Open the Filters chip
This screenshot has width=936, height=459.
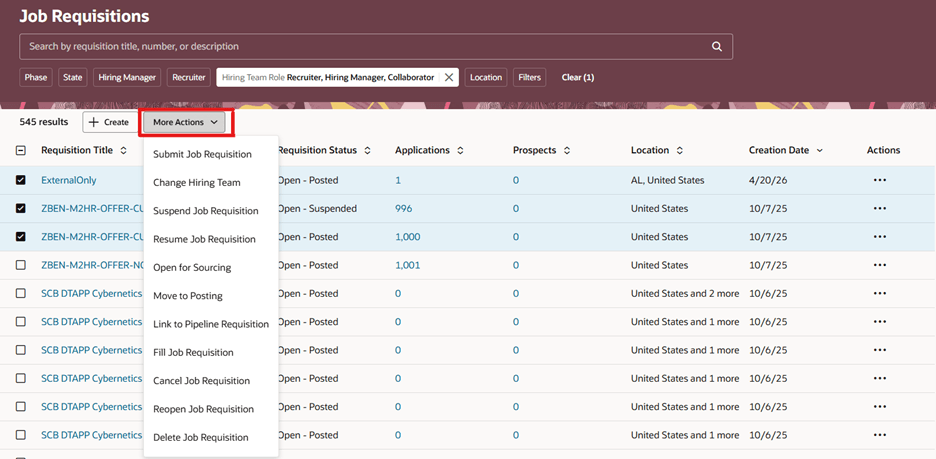point(529,78)
